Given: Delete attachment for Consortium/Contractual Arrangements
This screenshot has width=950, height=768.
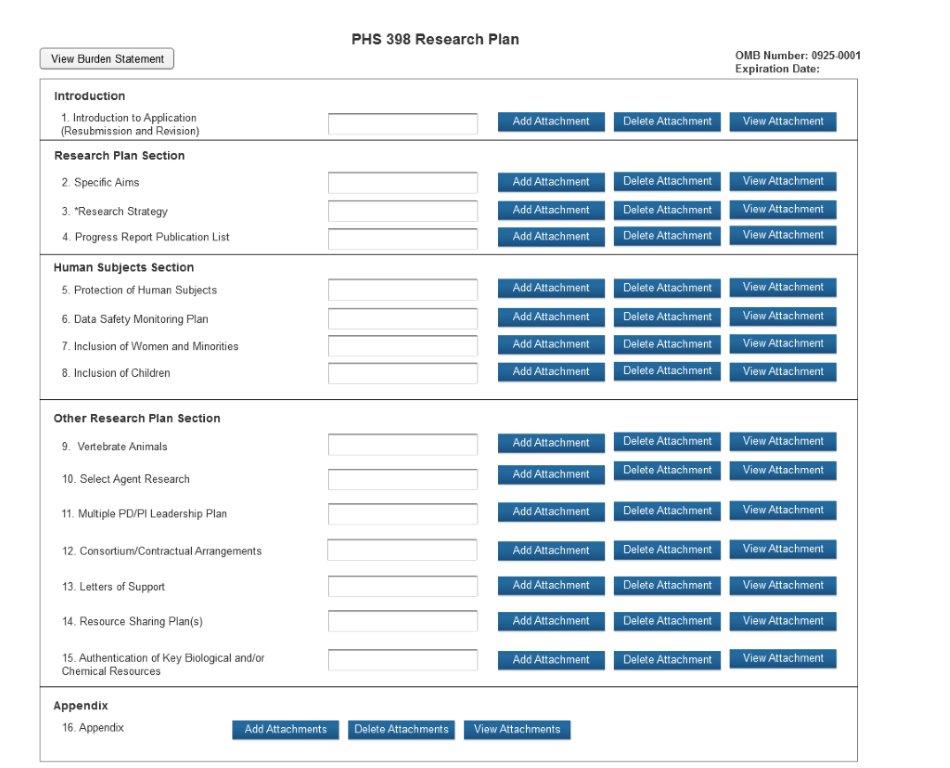Looking at the screenshot, I should [667, 550].
